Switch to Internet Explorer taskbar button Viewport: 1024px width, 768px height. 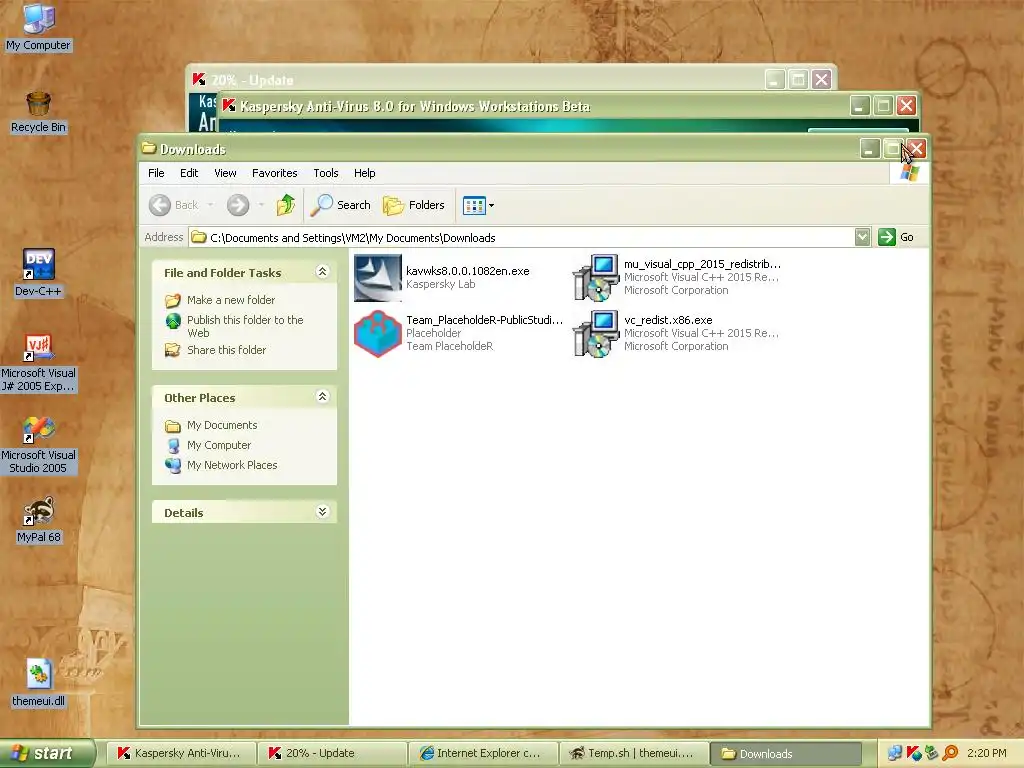[482, 754]
